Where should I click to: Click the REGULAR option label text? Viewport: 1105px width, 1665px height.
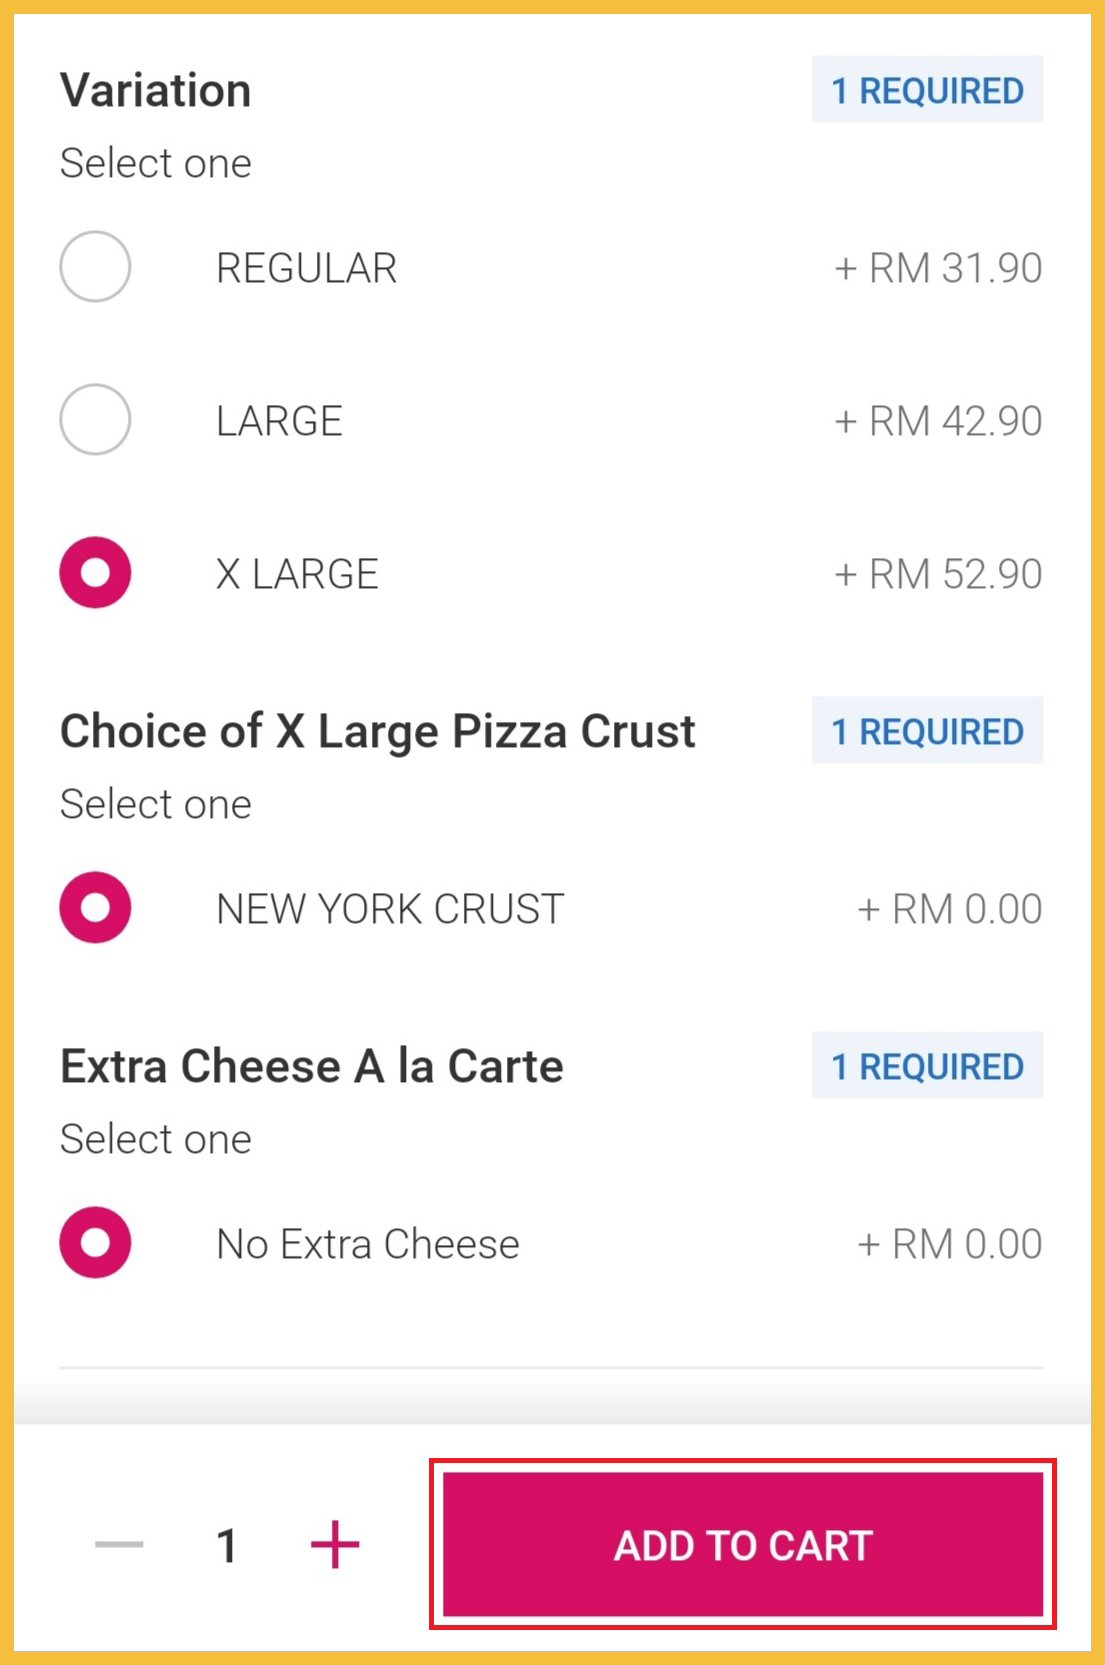click(306, 268)
